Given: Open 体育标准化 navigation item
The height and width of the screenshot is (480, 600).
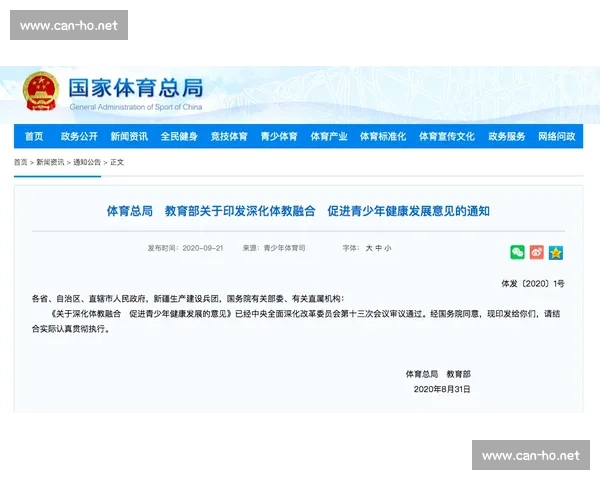Looking at the screenshot, I should 383,136.
